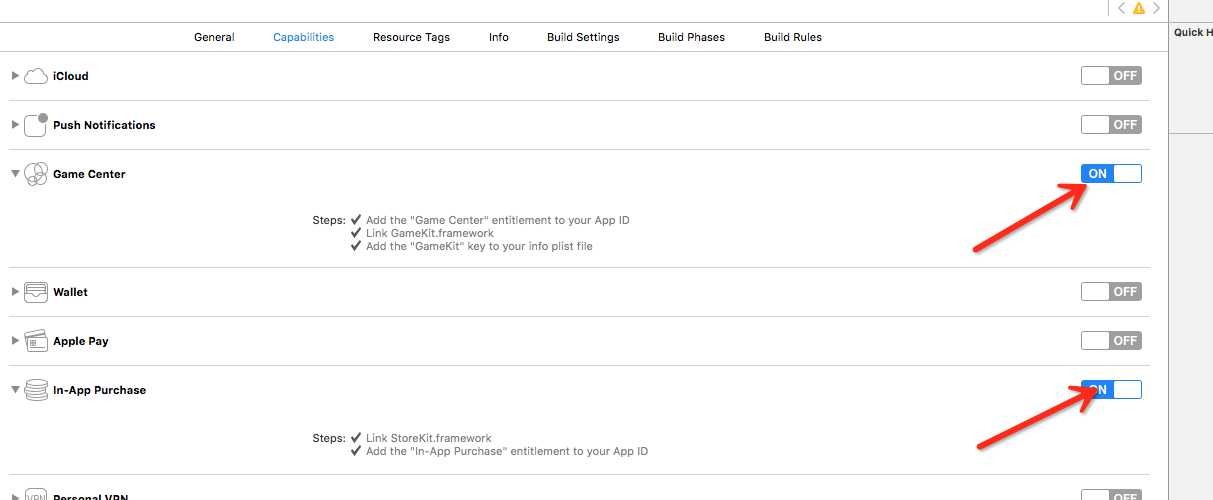Click the Apple Pay label
Viewport: 1213px width, 500px height.
[81, 341]
